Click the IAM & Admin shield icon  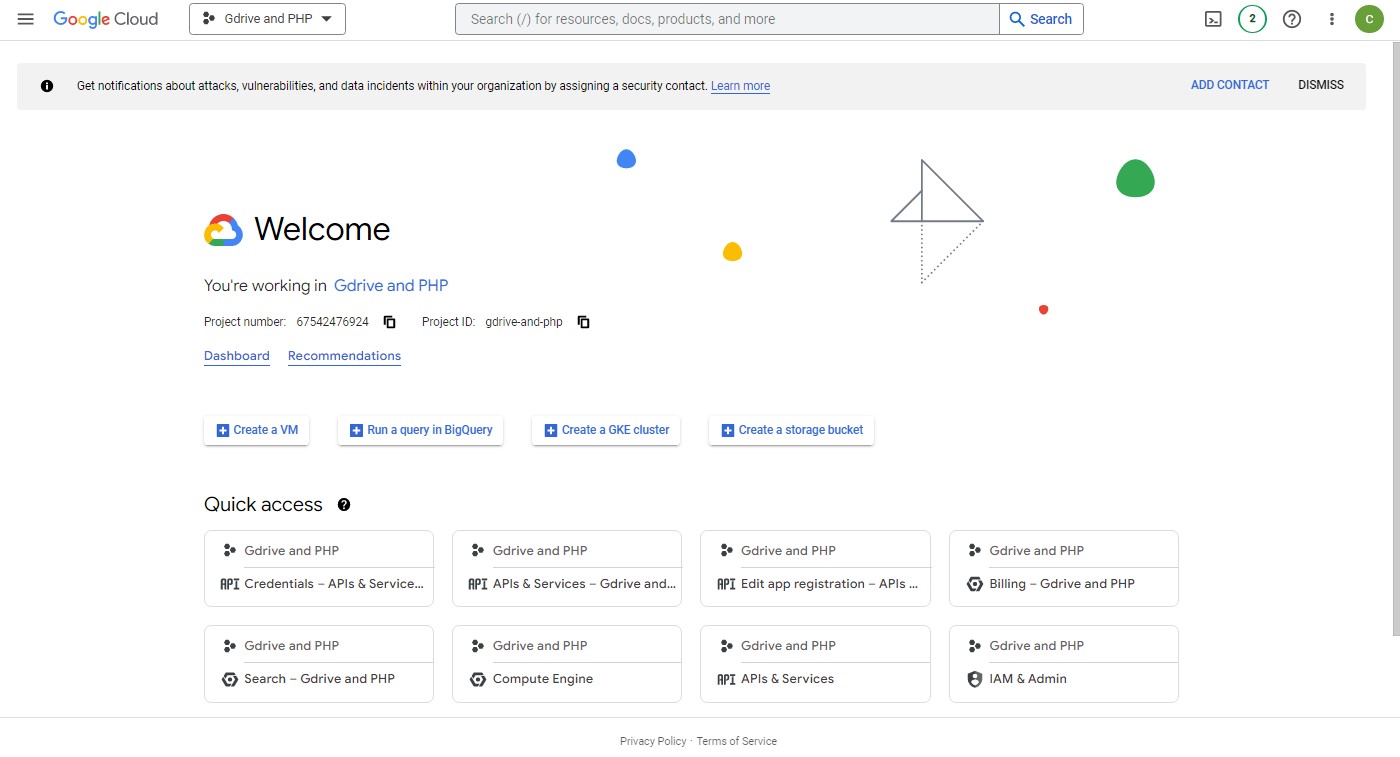click(x=975, y=679)
